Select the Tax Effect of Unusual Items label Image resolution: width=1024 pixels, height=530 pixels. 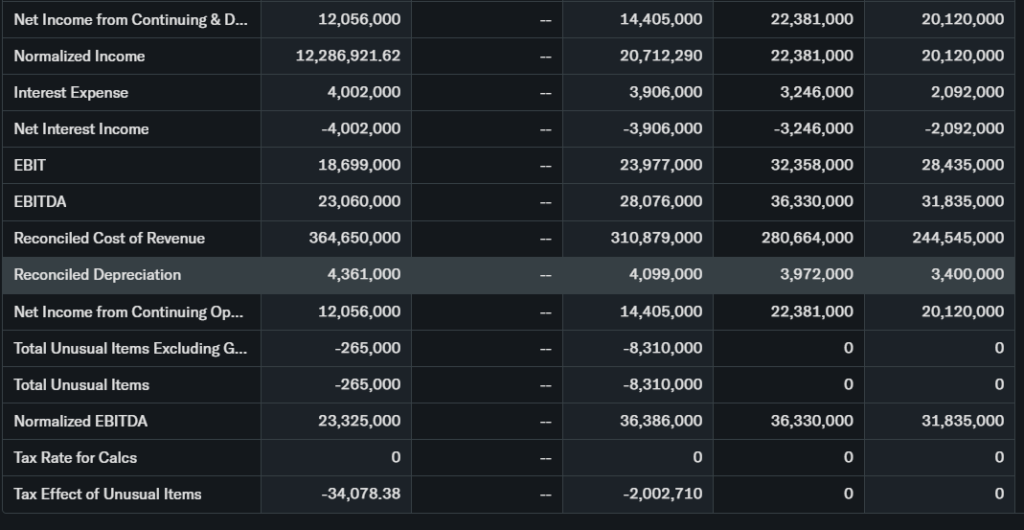(x=107, y=494)
